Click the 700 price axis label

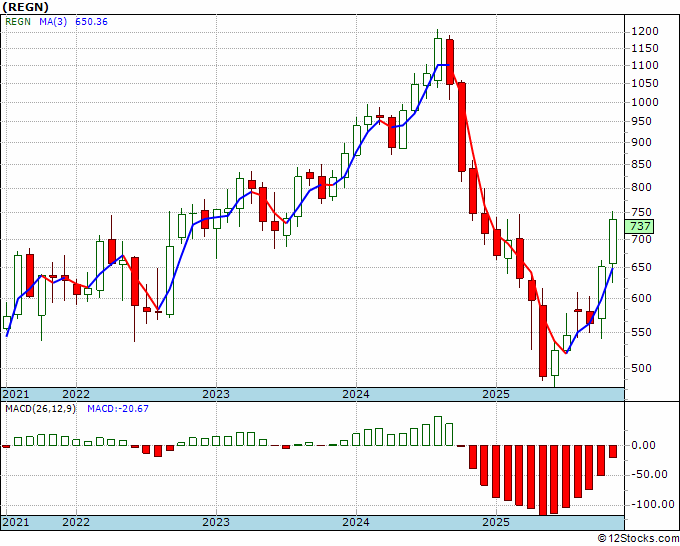pos(642,239)
